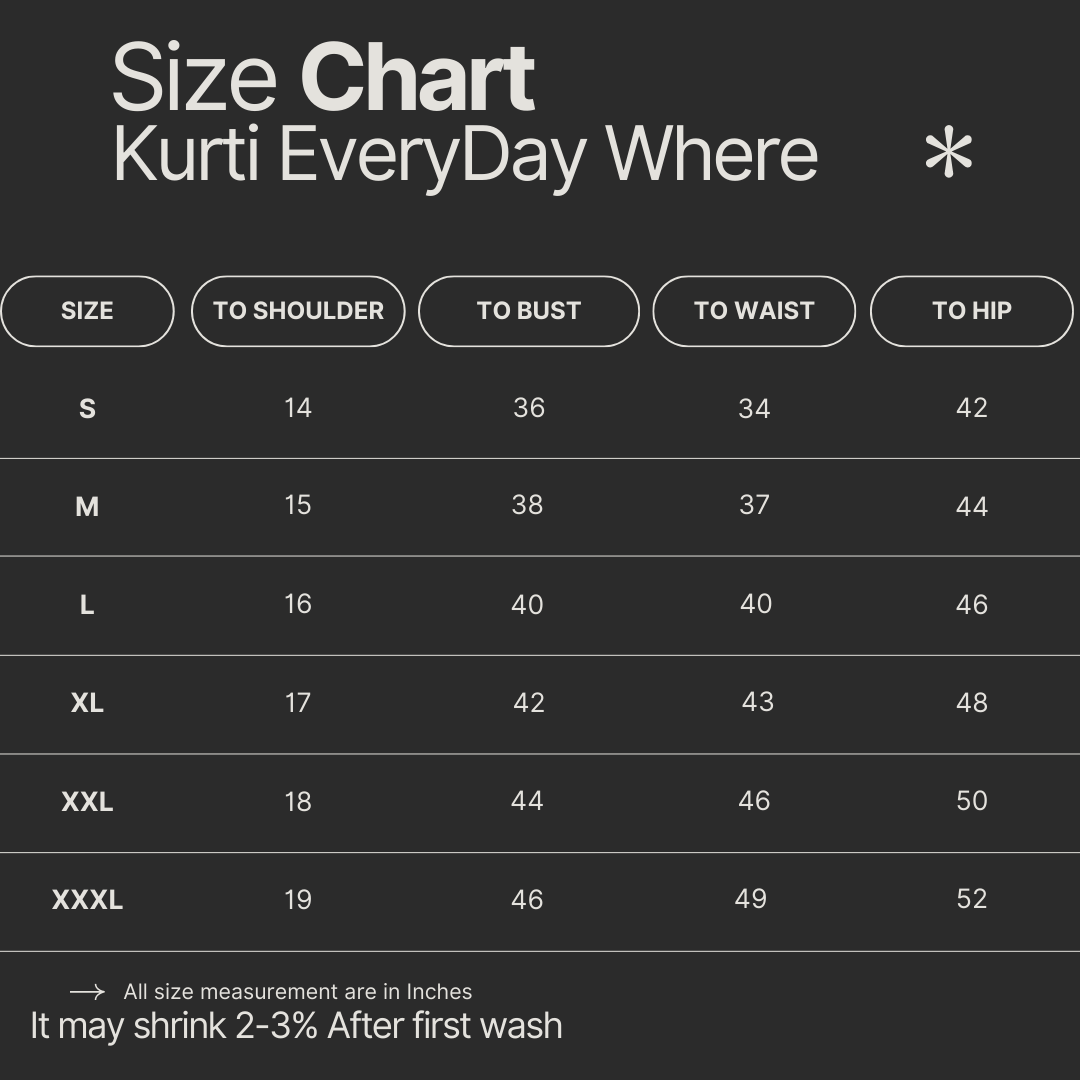Click the TO WAIST header pill
Viewport: 1080px width, 1080px height.
click(754, 311)
